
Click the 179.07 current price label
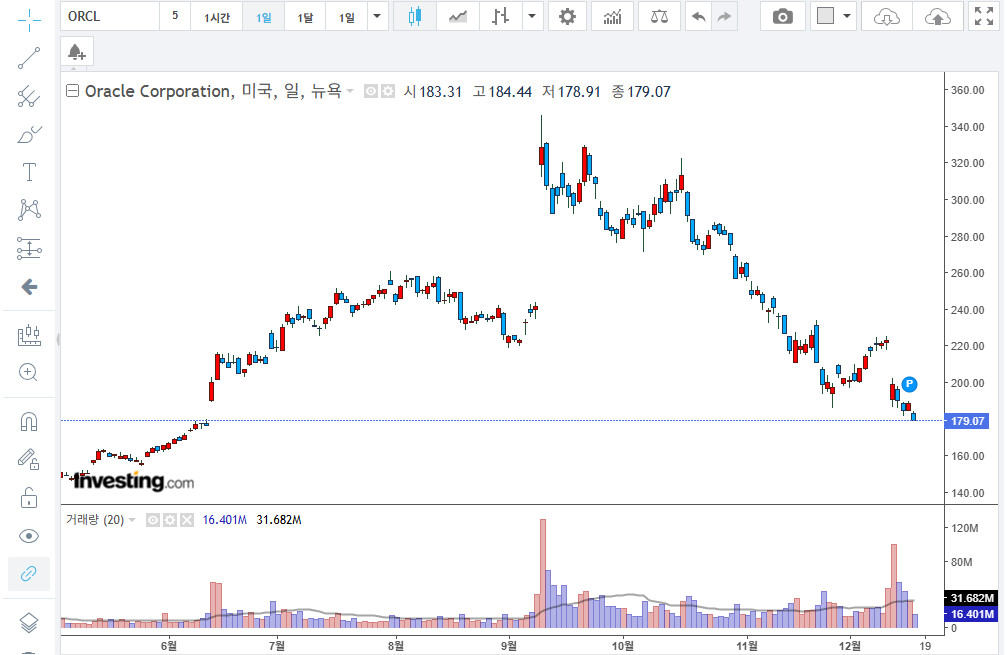[967, 421]
